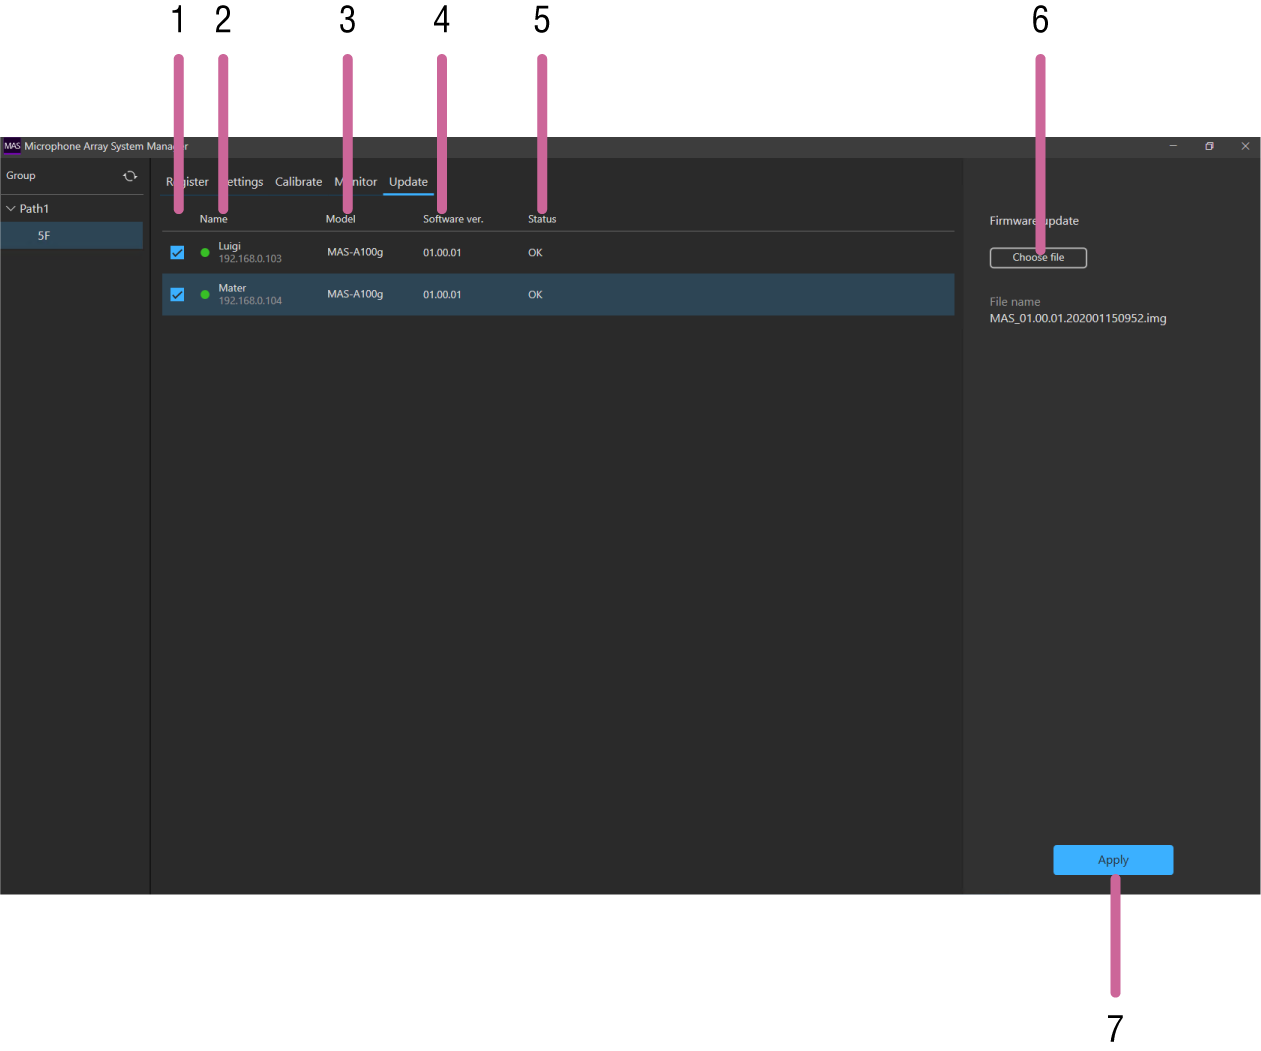Click the MAS app icon in title bar
The image size is (1261, 1051).
(12, 146)
